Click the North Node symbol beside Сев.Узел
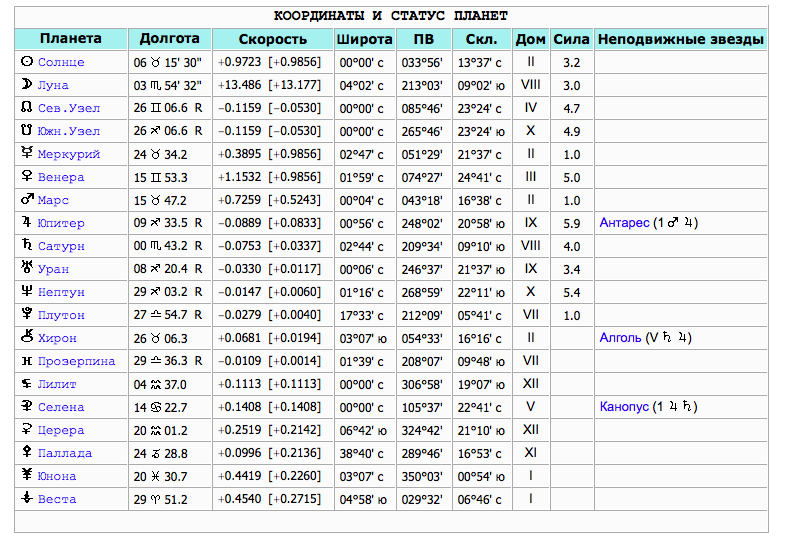This screenshot has width=786, height=544. [26, 108]
